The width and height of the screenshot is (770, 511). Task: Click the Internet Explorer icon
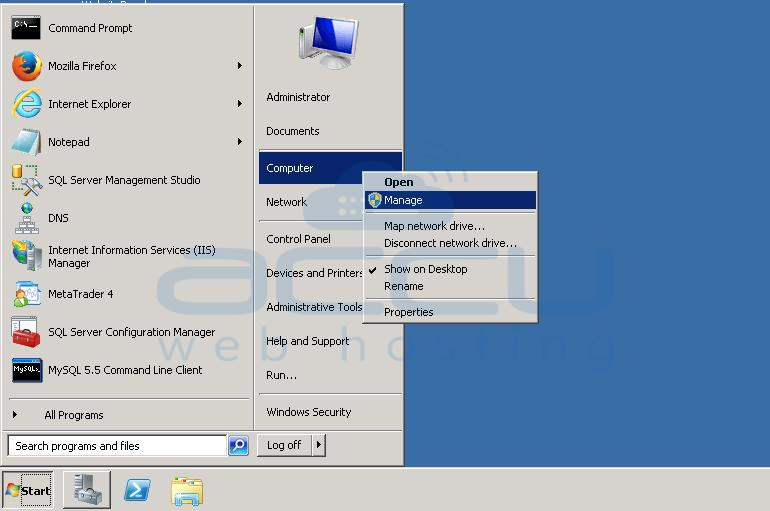[x=27, y=104]
